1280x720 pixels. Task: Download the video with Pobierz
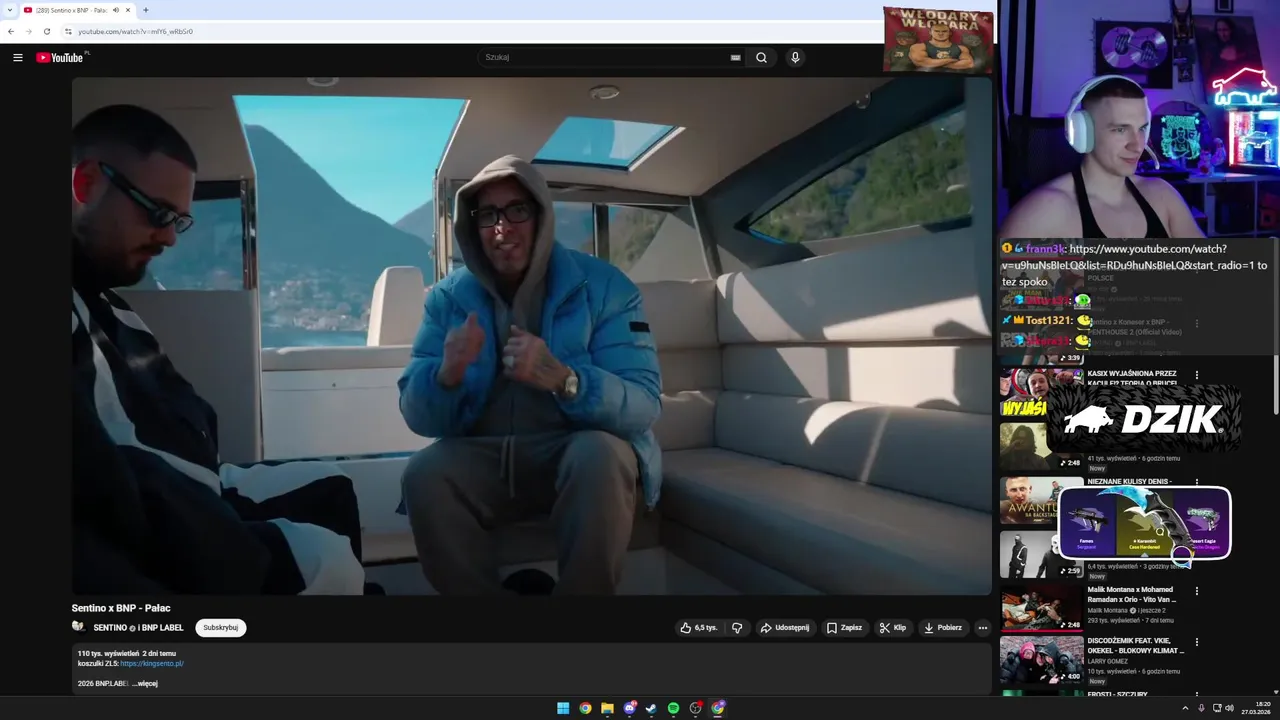coord(943,628)
